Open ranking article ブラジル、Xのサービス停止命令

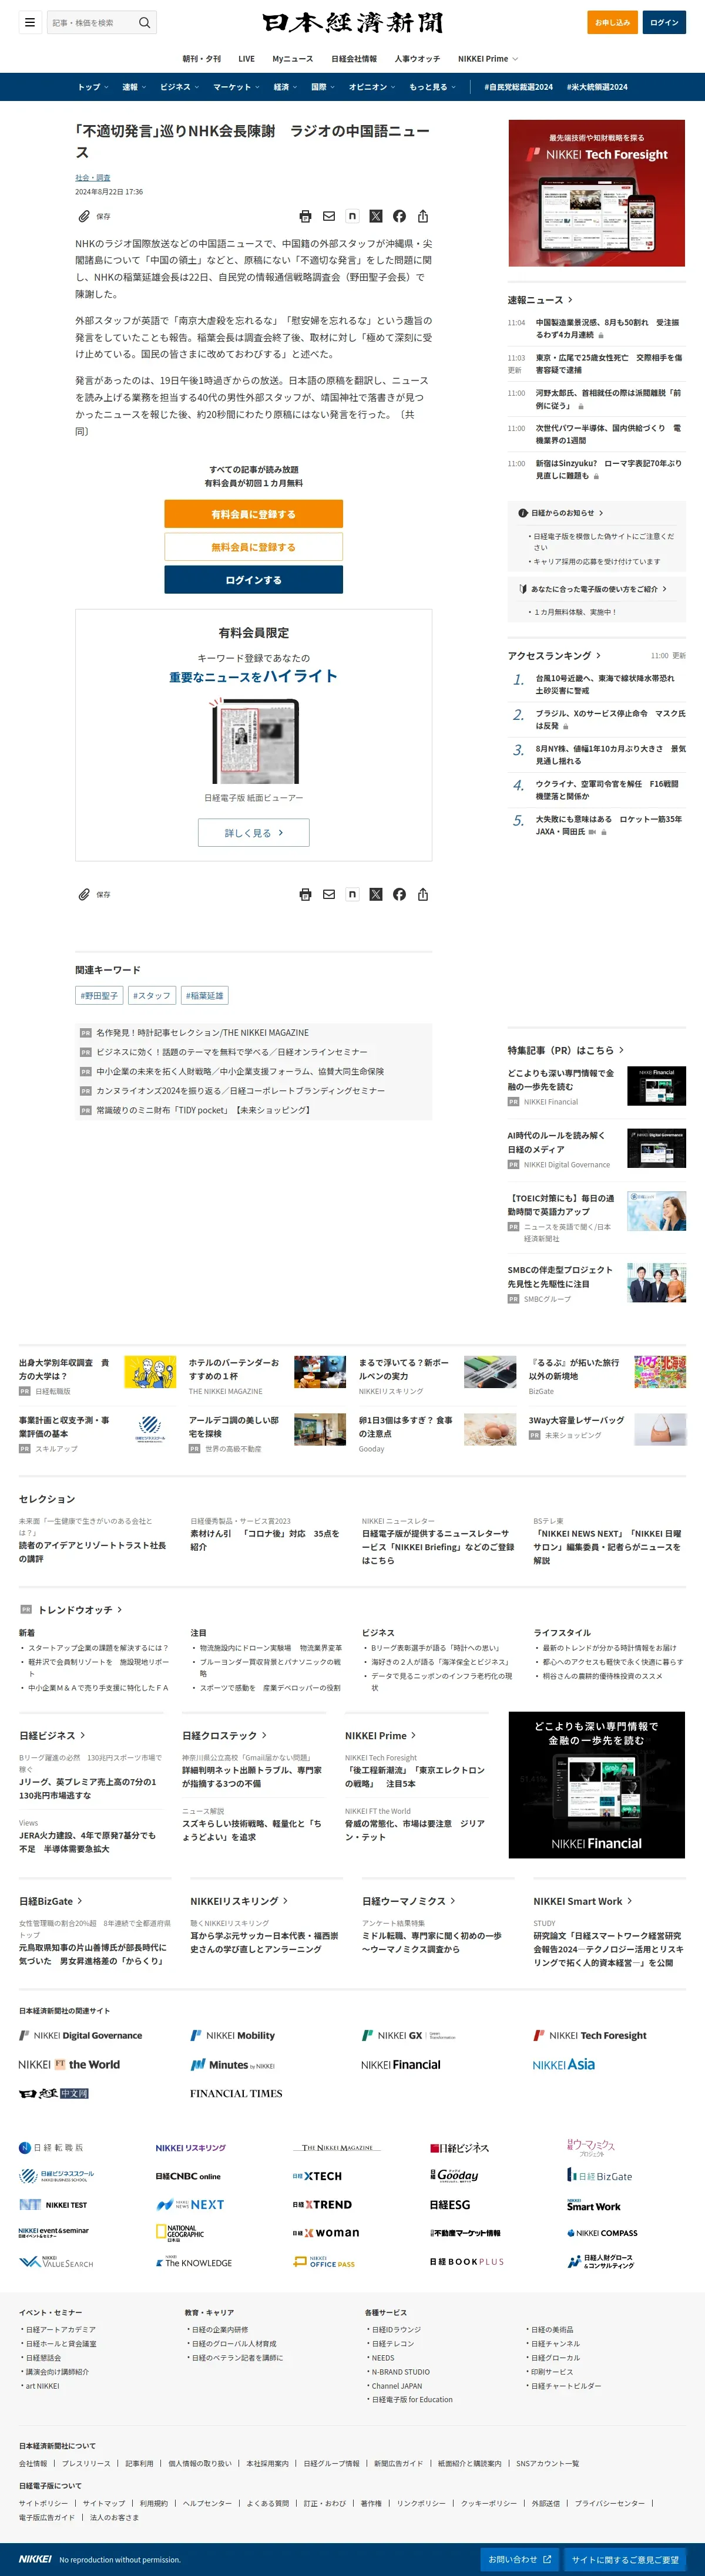click(610, 720)
